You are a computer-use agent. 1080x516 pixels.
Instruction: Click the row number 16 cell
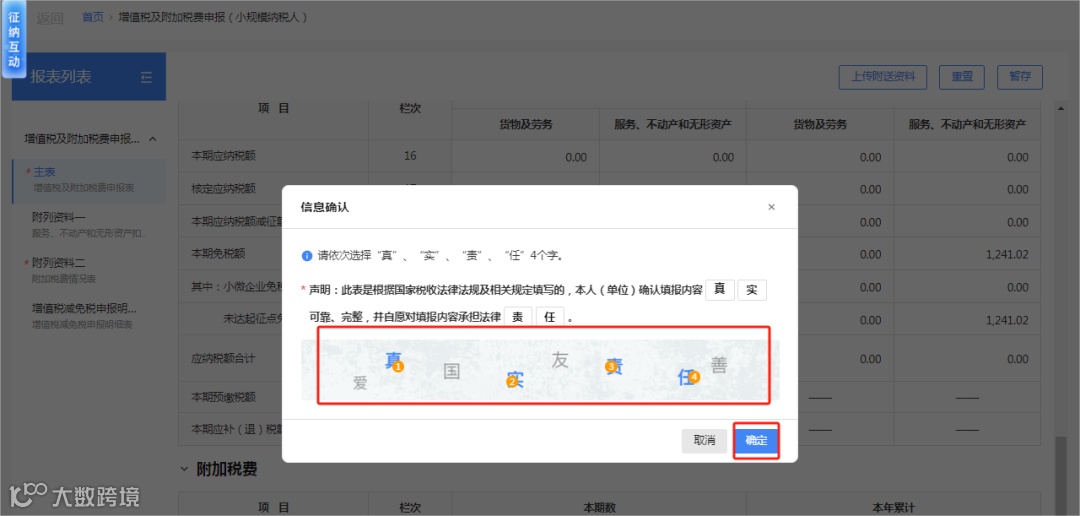click(411, 156)
